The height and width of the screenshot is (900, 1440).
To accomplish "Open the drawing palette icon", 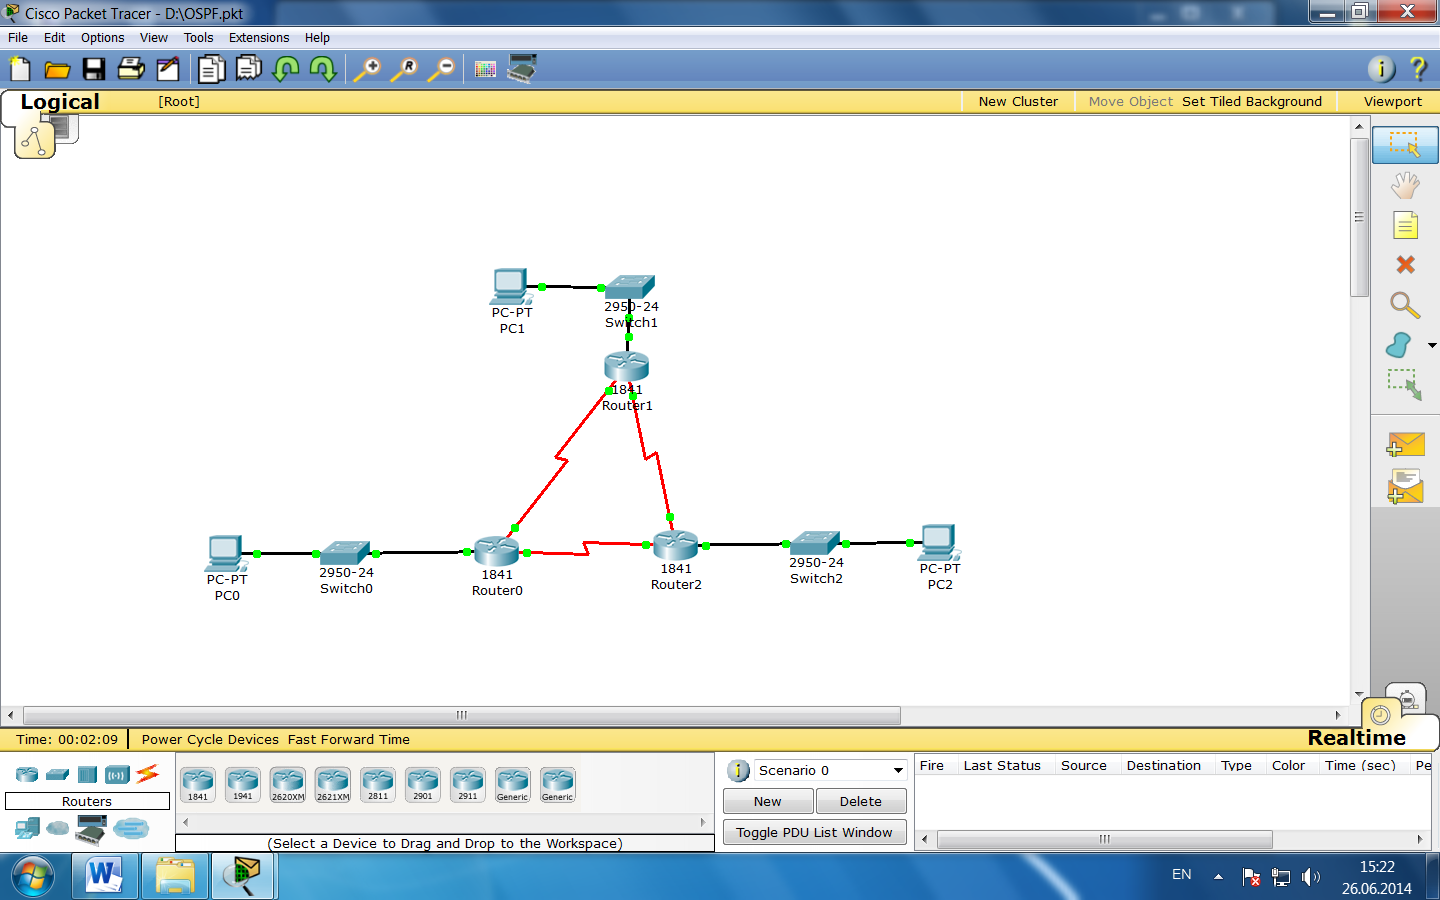I will pyautogui.click(x=485, y=69).
